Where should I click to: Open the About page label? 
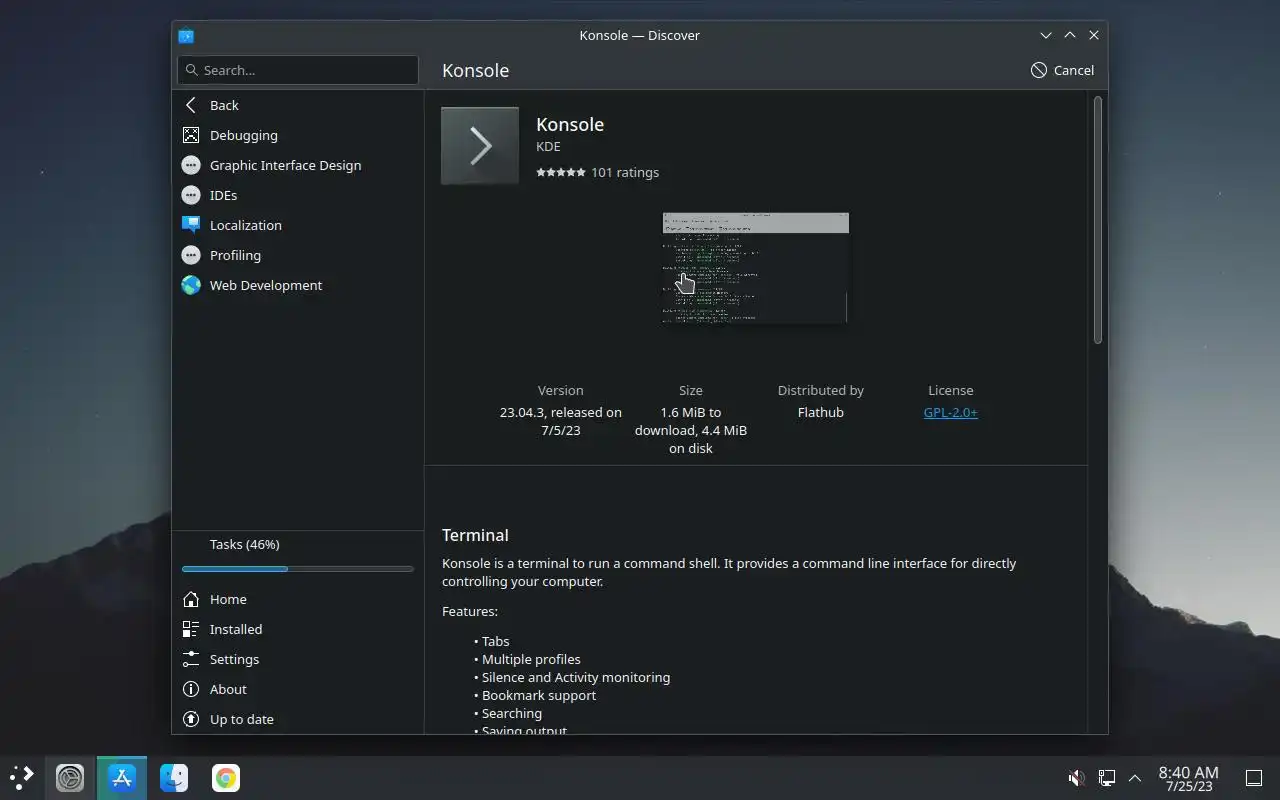point(228,689)
